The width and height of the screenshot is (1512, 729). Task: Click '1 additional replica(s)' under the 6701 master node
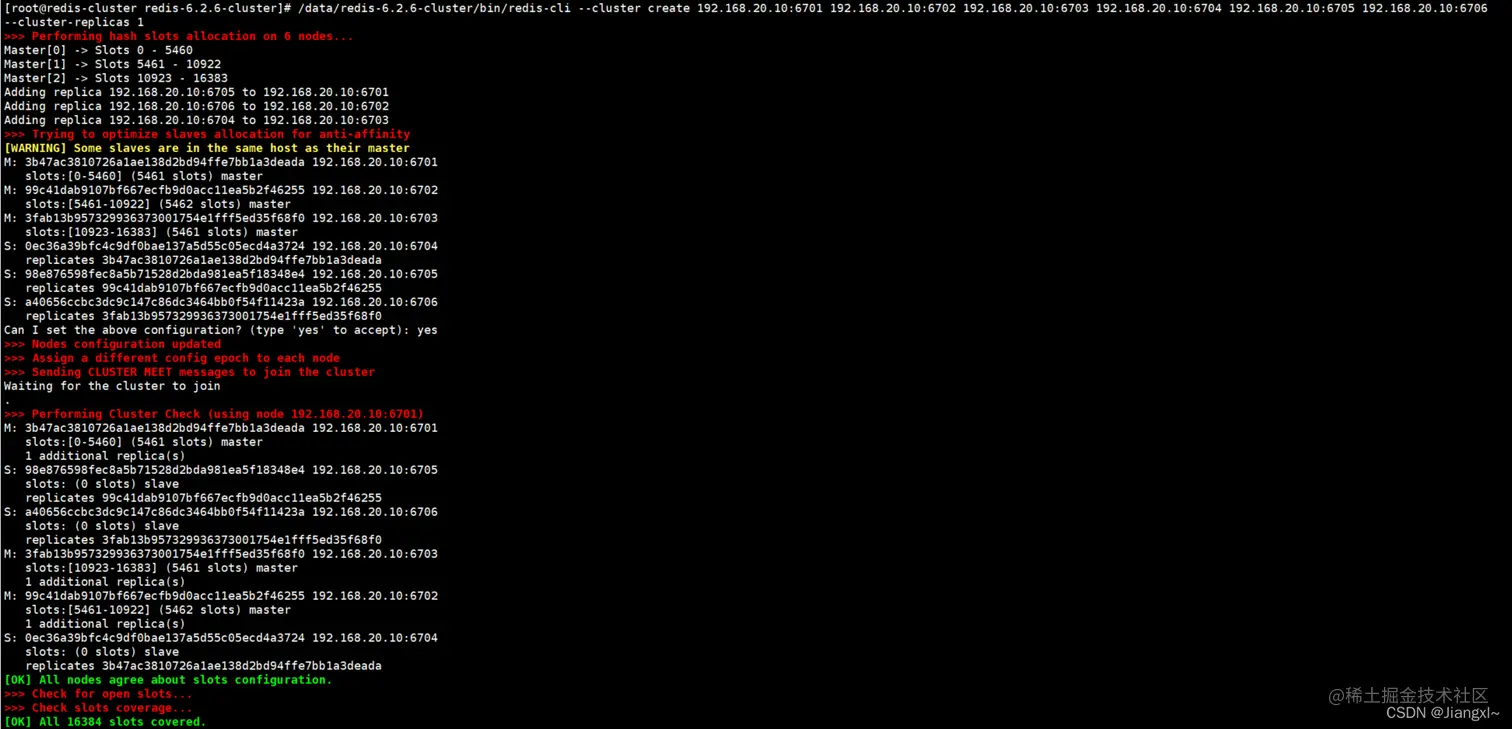coord(105,456)
